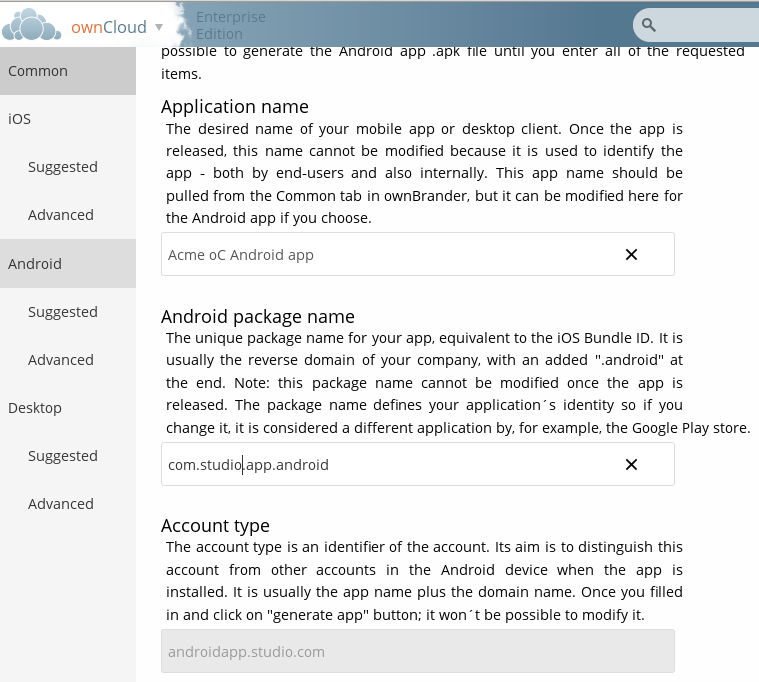The image size is (759, 682).
Task: Clear the Application name field with X
Action: point(631,255)
